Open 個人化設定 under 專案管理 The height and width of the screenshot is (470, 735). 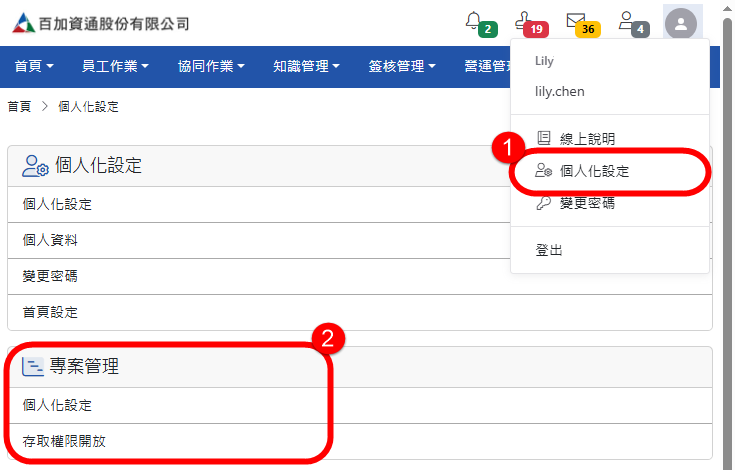coord(360,405)
